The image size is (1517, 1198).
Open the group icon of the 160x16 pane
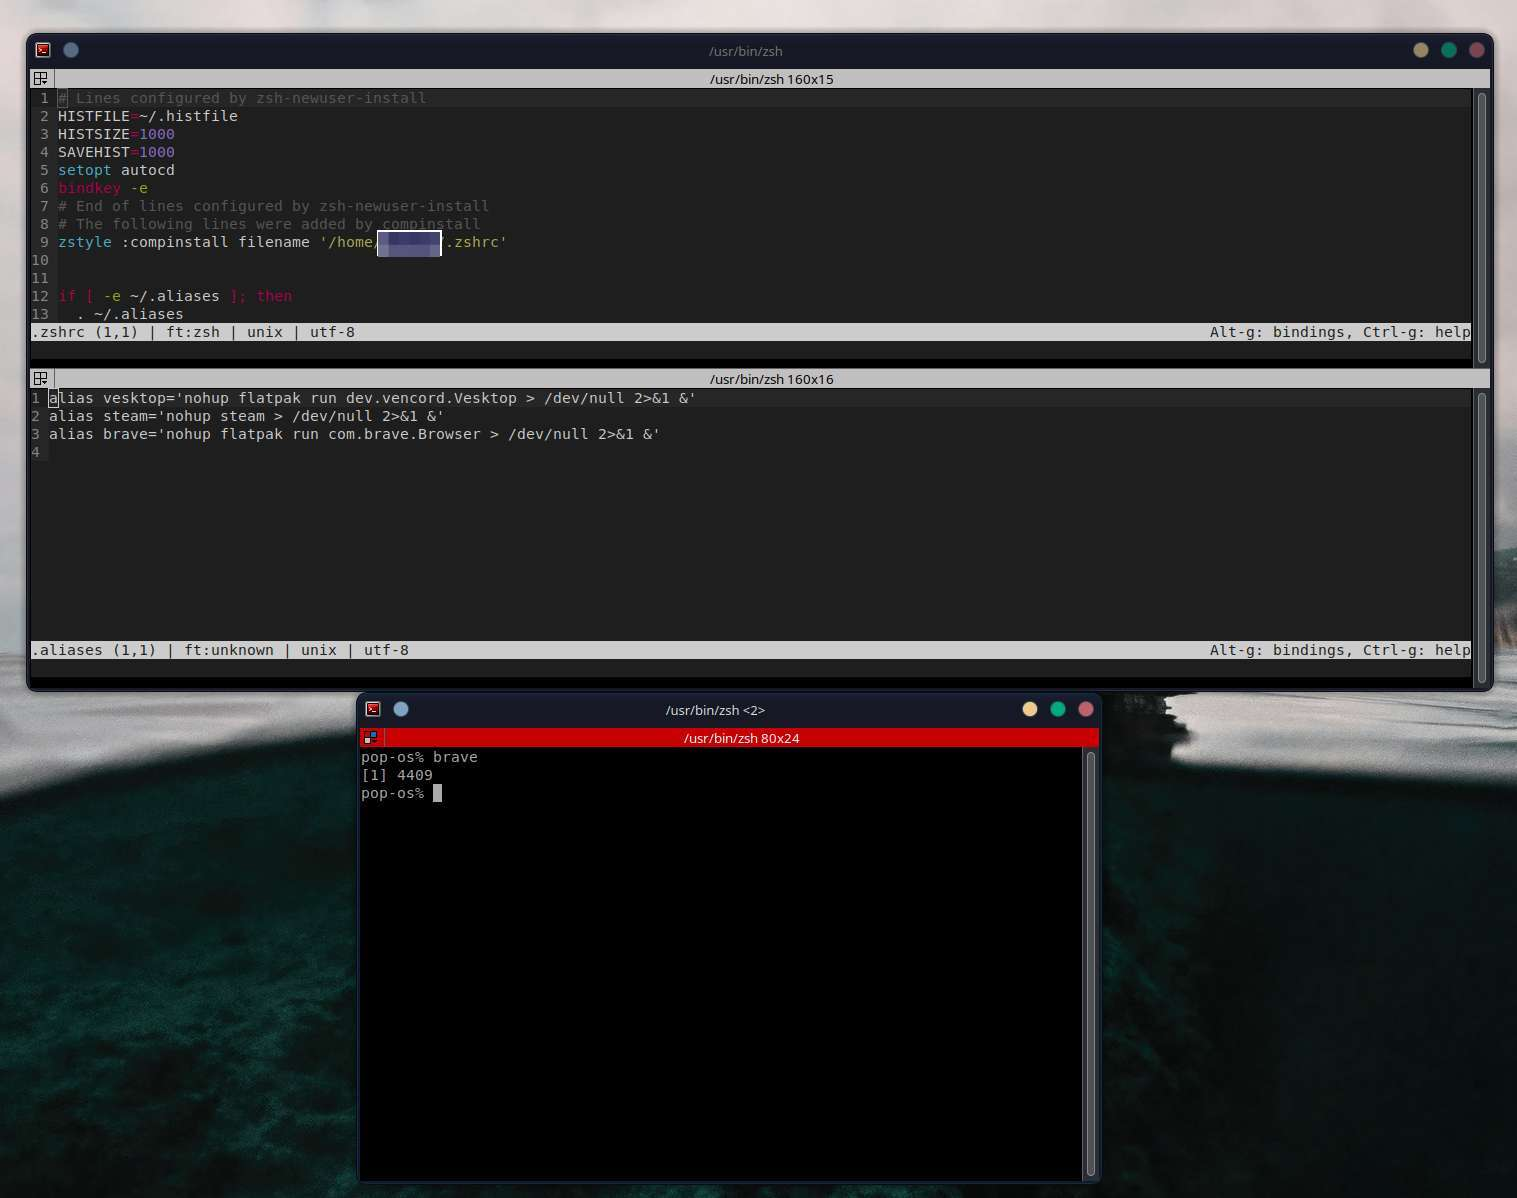click(41, 378)
